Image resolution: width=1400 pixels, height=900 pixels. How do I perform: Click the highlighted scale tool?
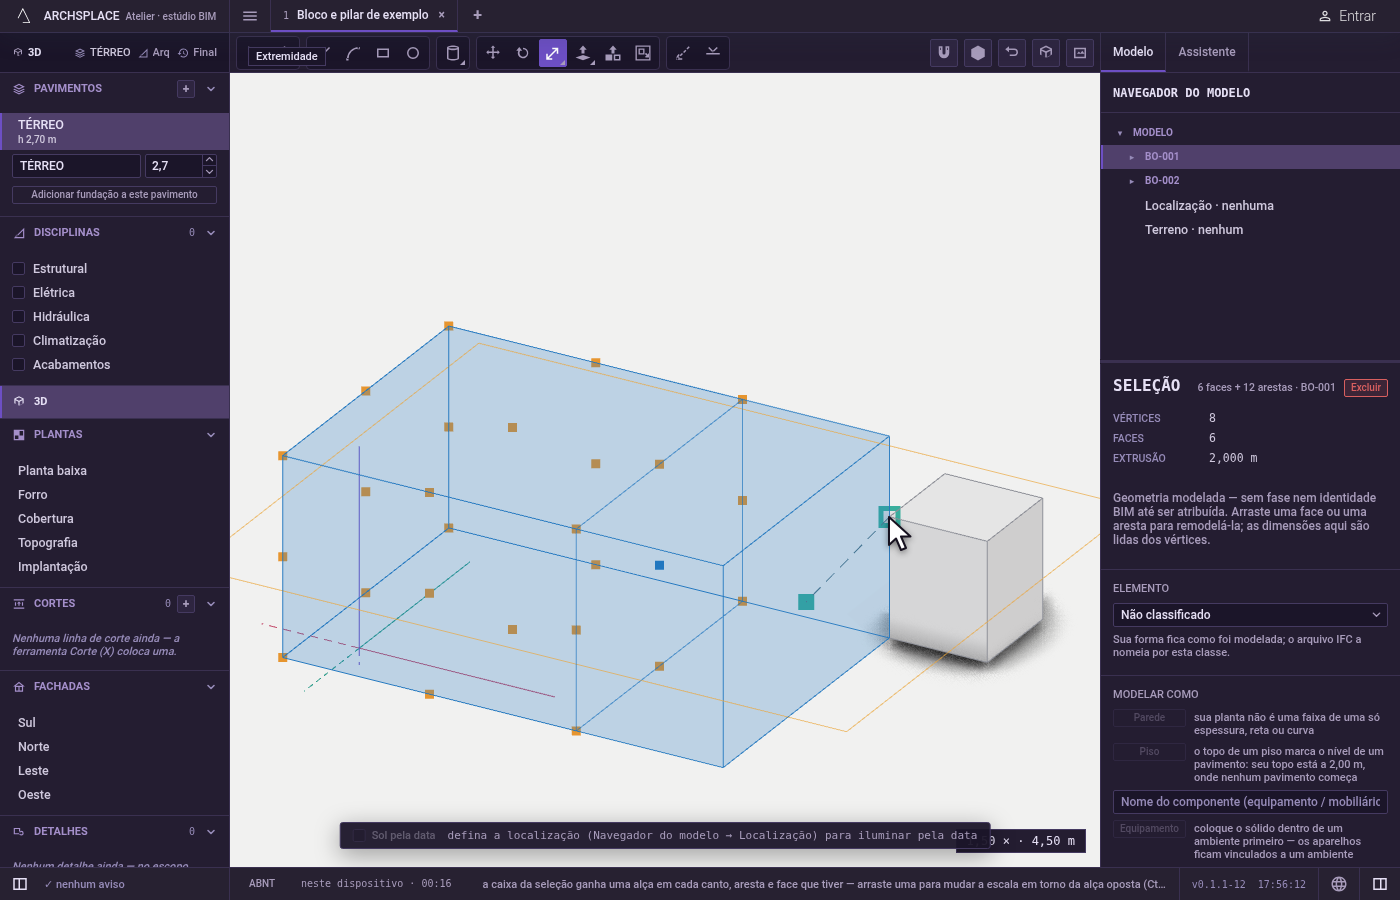point(553,53)
